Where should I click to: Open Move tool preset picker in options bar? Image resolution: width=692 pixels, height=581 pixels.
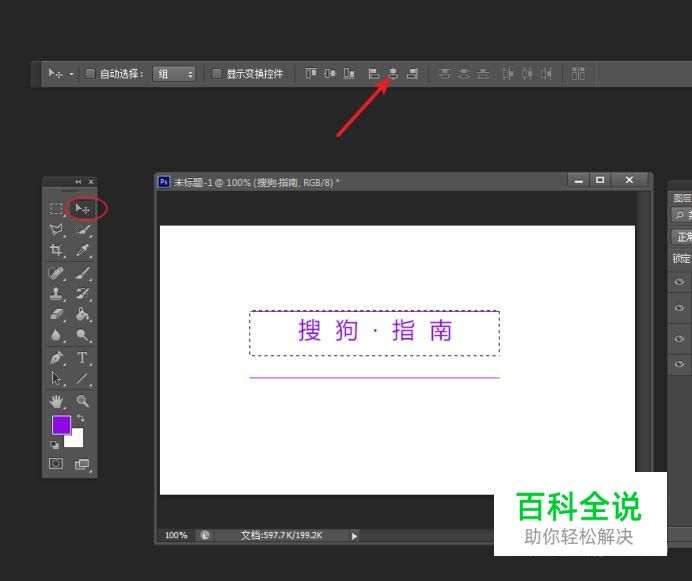click(x=71, y=74)
